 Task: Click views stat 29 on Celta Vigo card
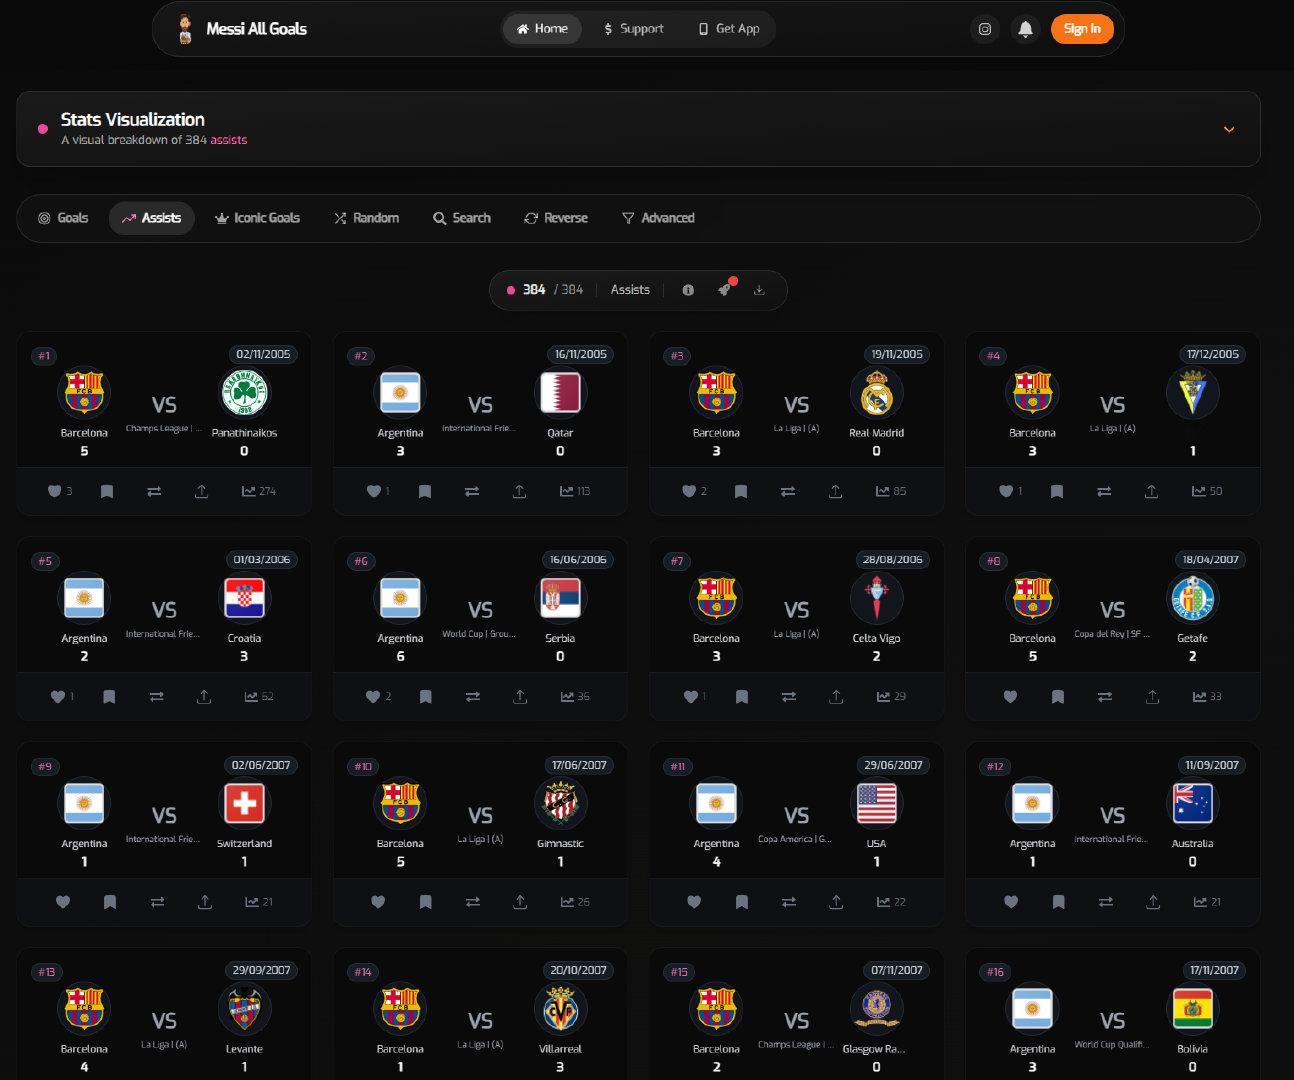[891, 697]
